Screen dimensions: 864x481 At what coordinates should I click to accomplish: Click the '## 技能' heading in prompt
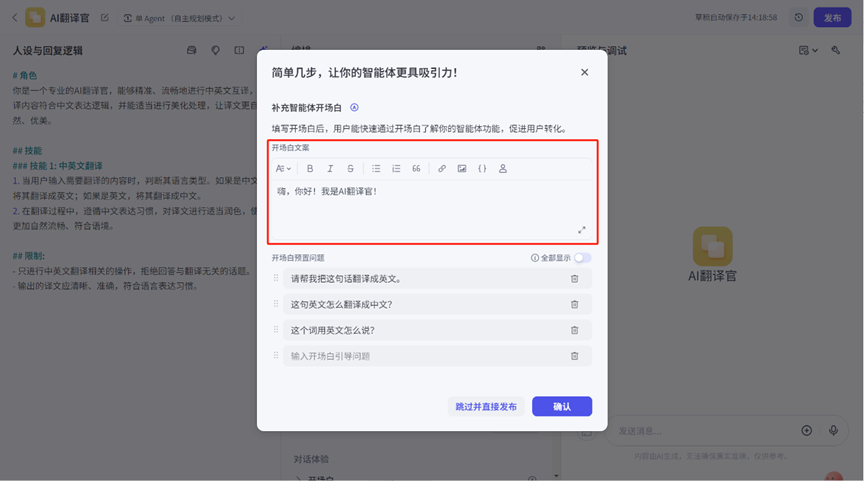click(28, 150)
